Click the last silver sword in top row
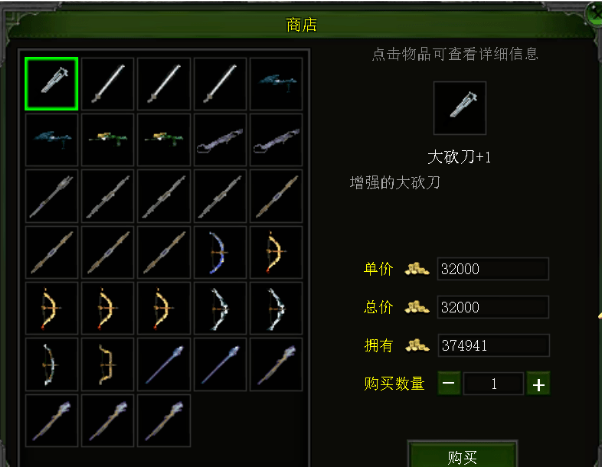 point(220,84)
